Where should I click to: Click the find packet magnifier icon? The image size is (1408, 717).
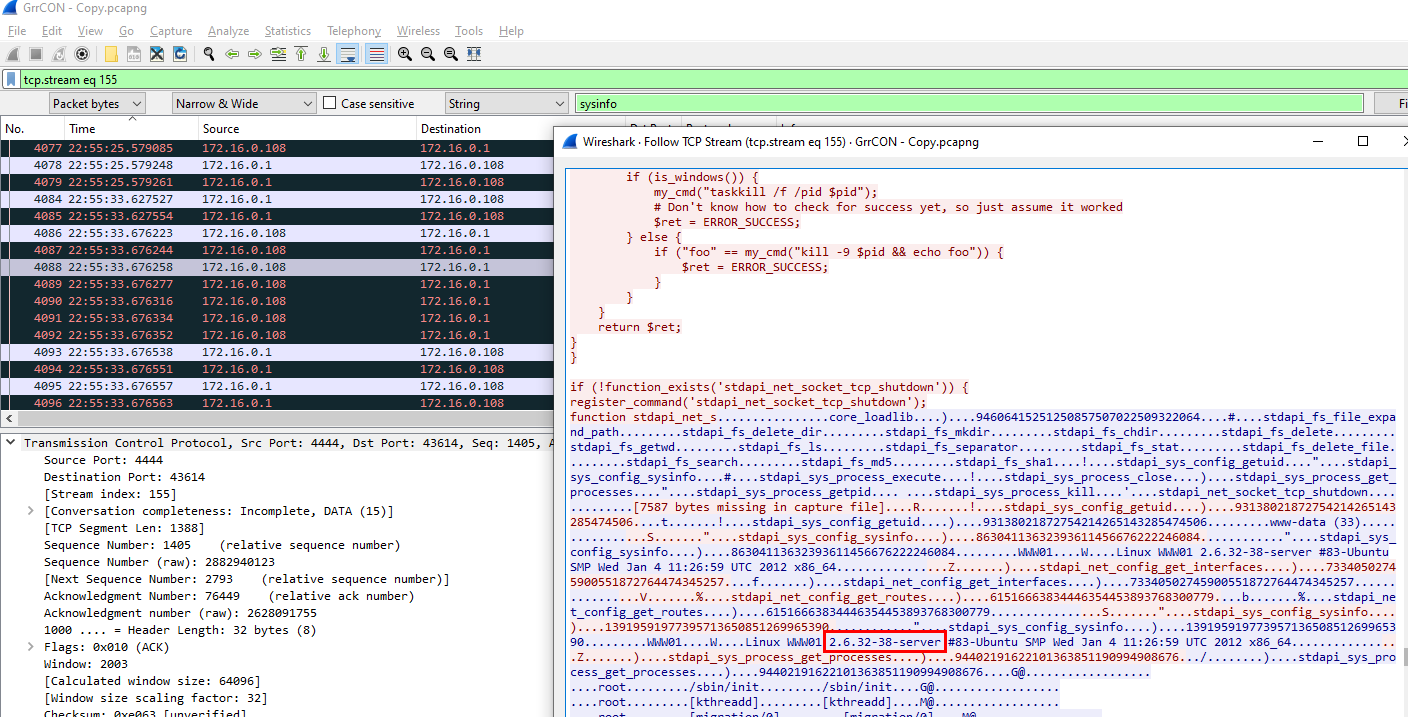pos(209,54)
